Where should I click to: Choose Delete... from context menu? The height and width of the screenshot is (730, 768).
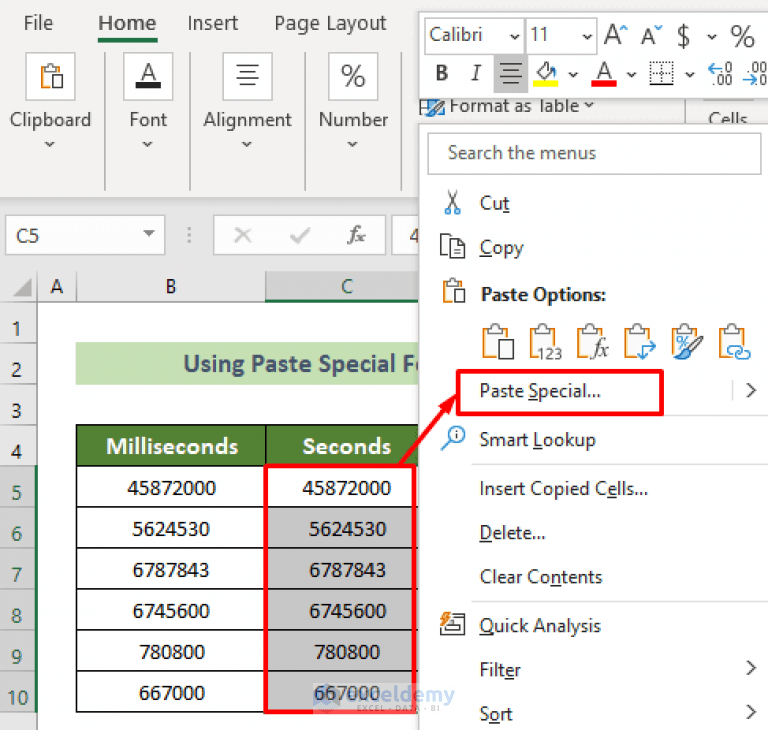(512, 533)
